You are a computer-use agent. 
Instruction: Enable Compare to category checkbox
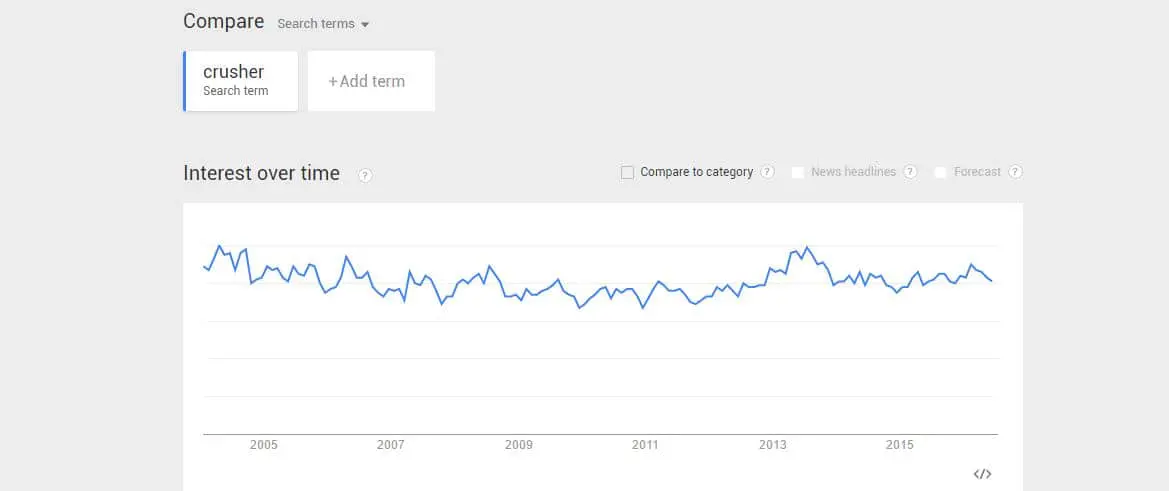(x=627, y=173)
